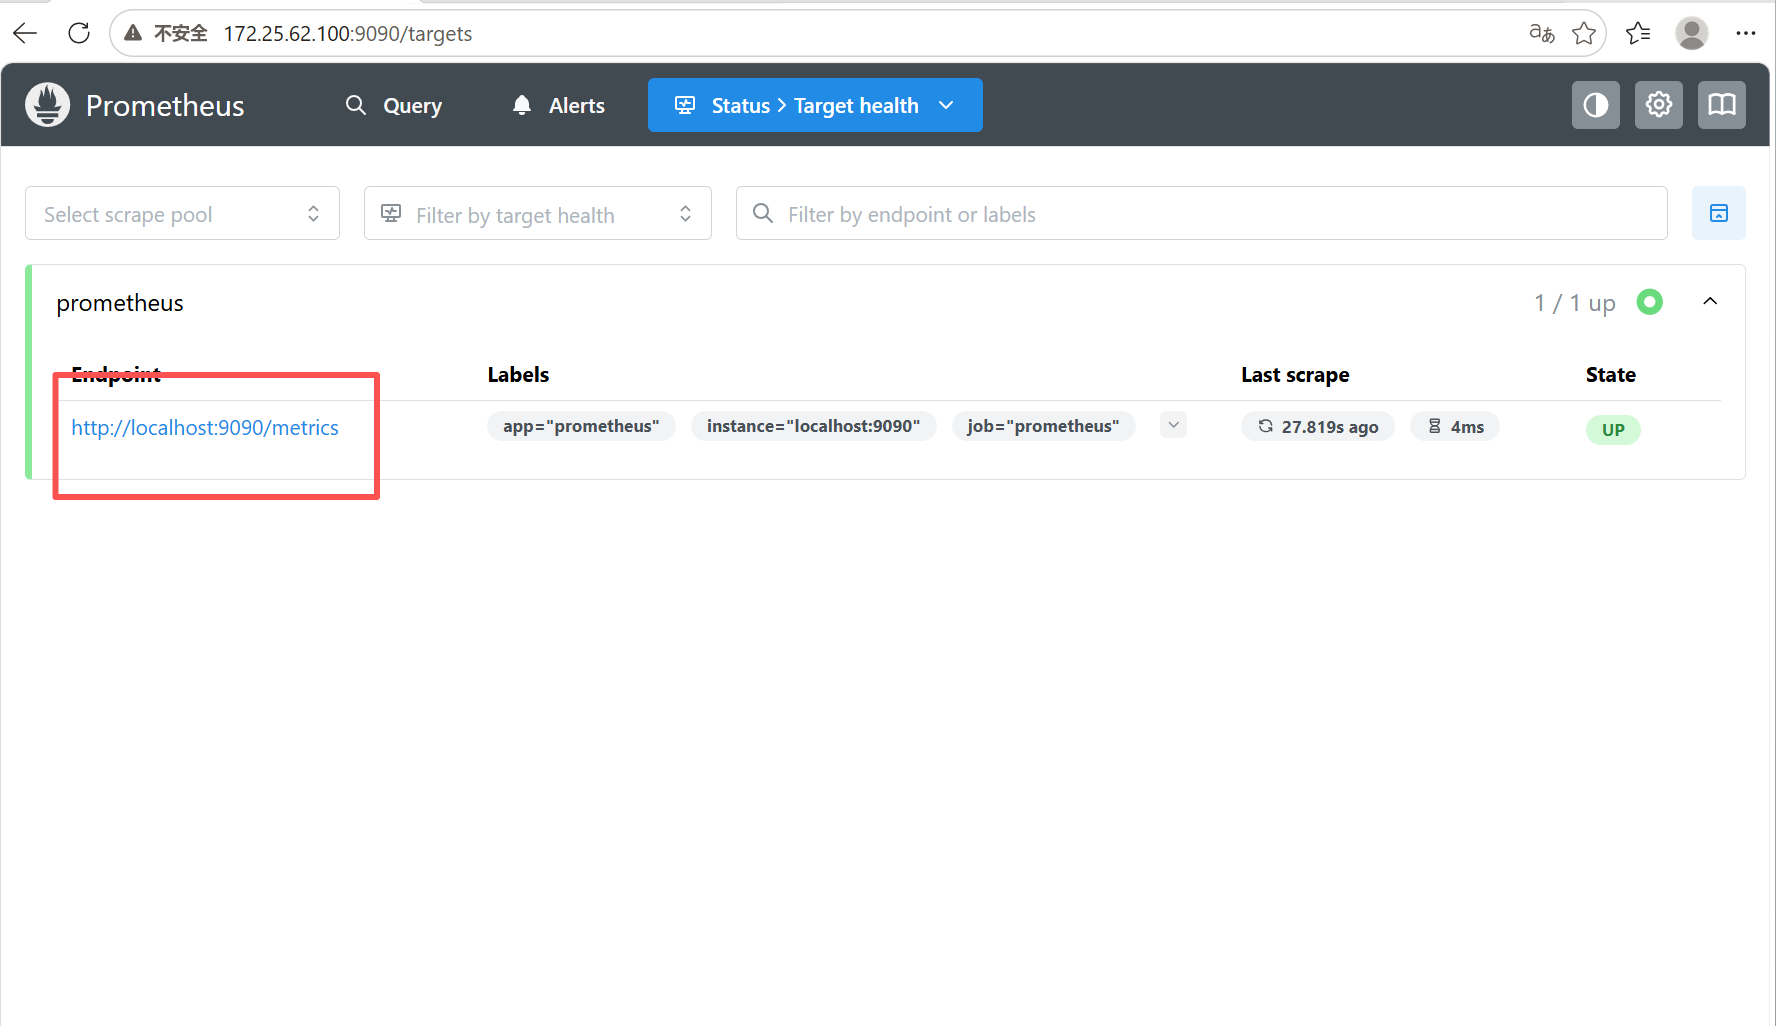This screenshot has width=1776, height=1026.
Task: Click the browser back arrow
Action: pos(25,33)
